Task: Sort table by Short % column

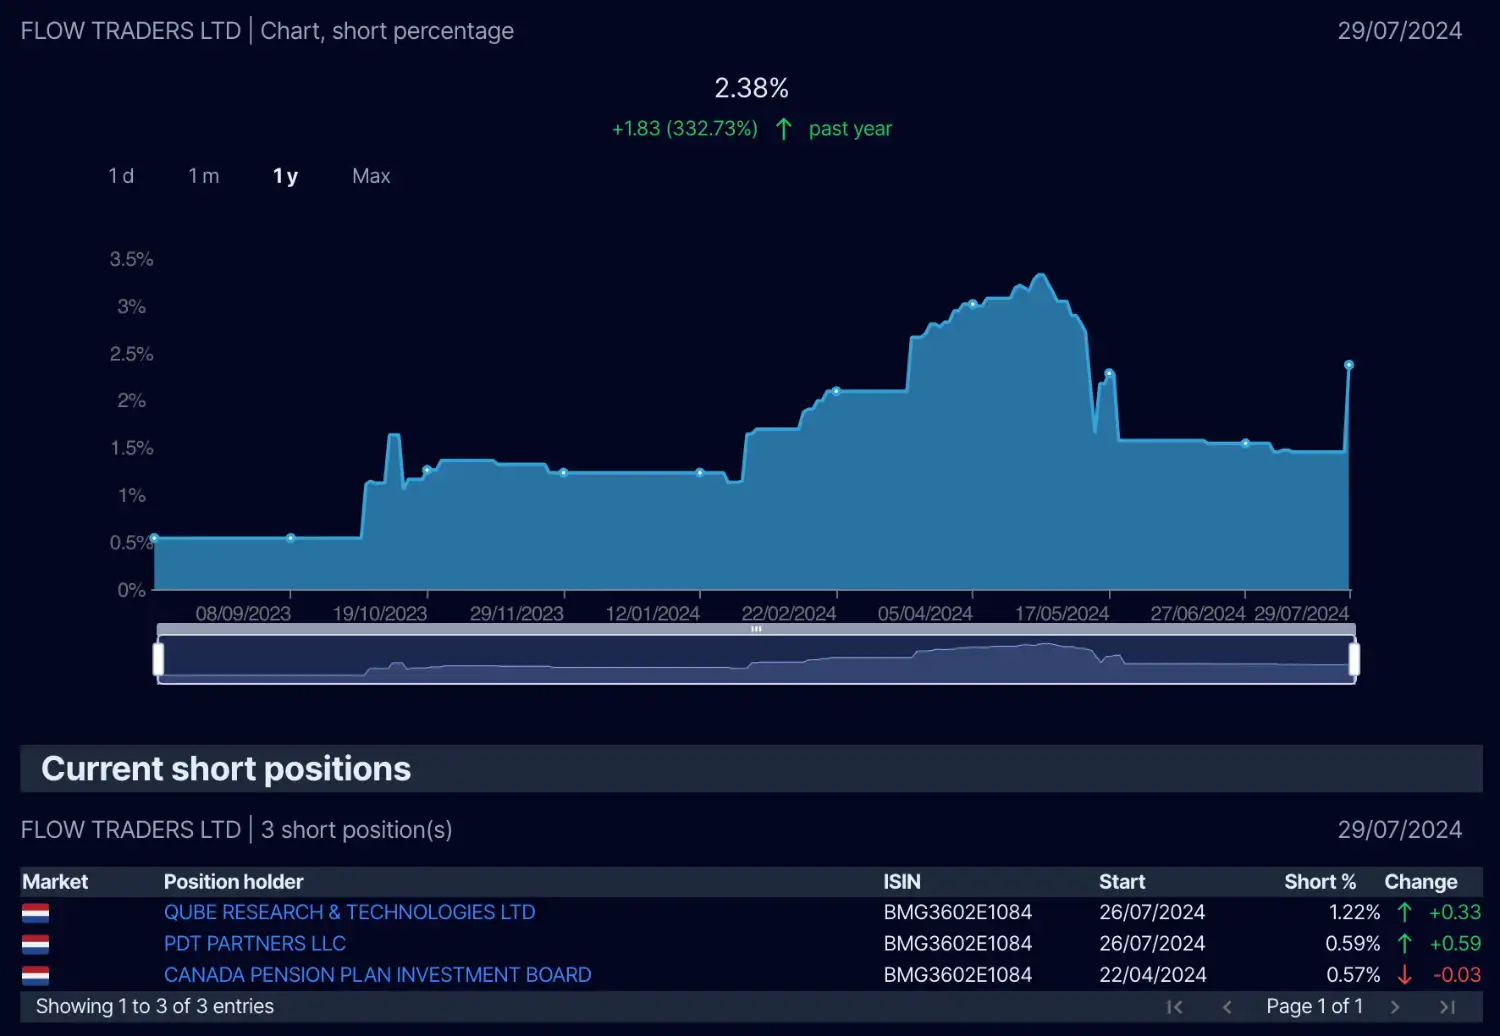Action: (x=1320, y=881)
